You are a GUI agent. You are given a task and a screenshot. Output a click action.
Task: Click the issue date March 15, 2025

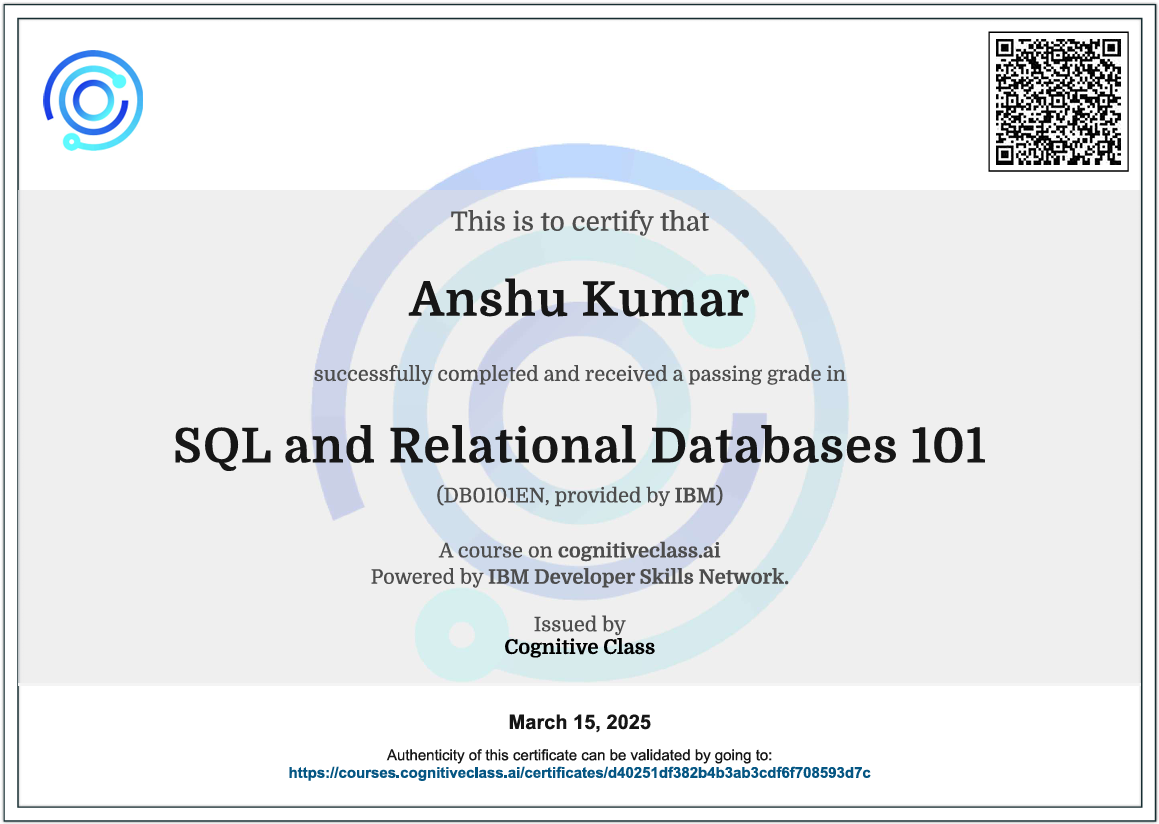pos(579,722)
